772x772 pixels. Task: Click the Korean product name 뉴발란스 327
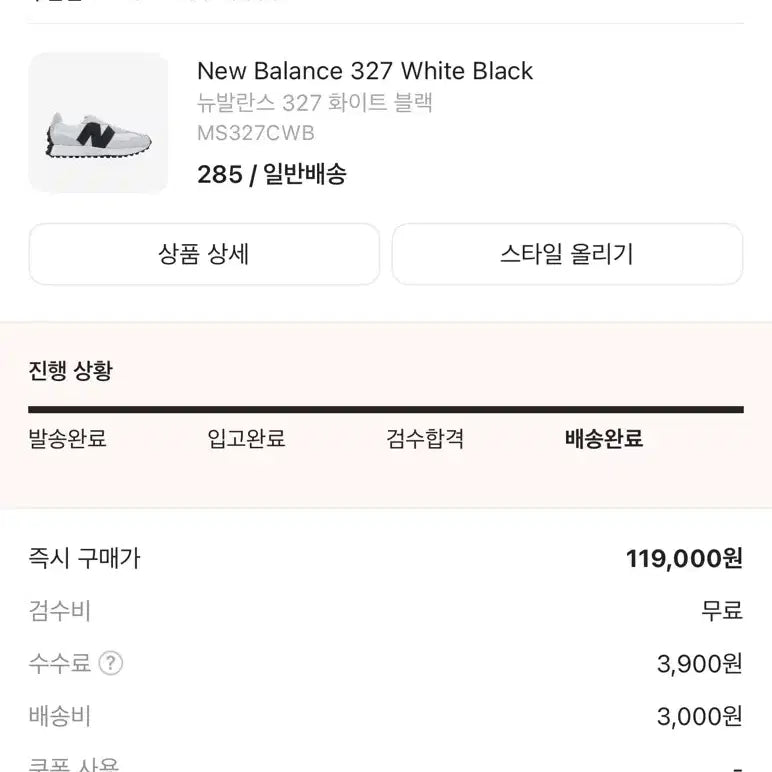coord(314,103)
